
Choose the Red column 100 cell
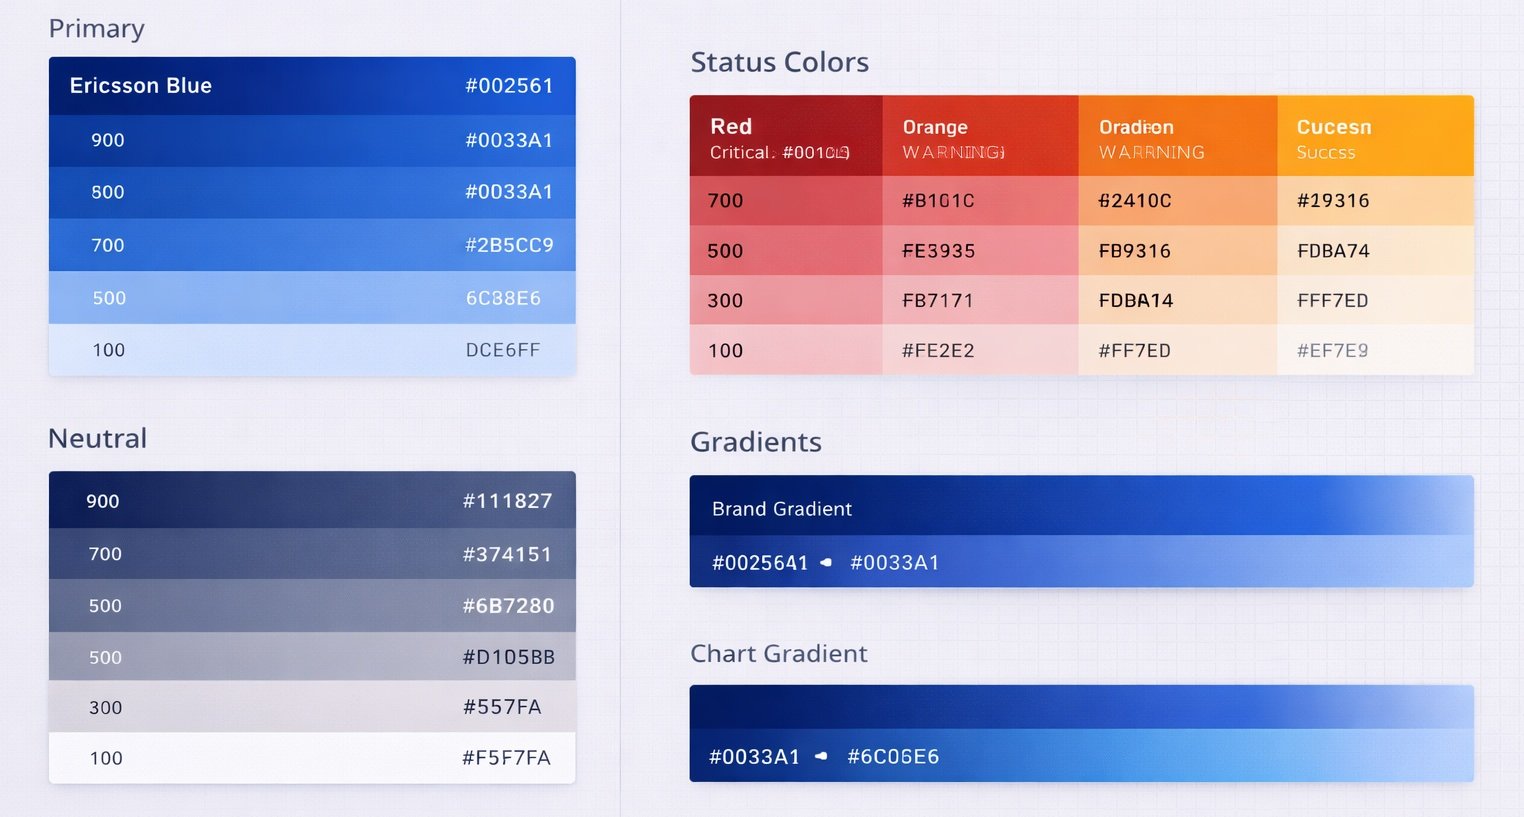[786, 350]
